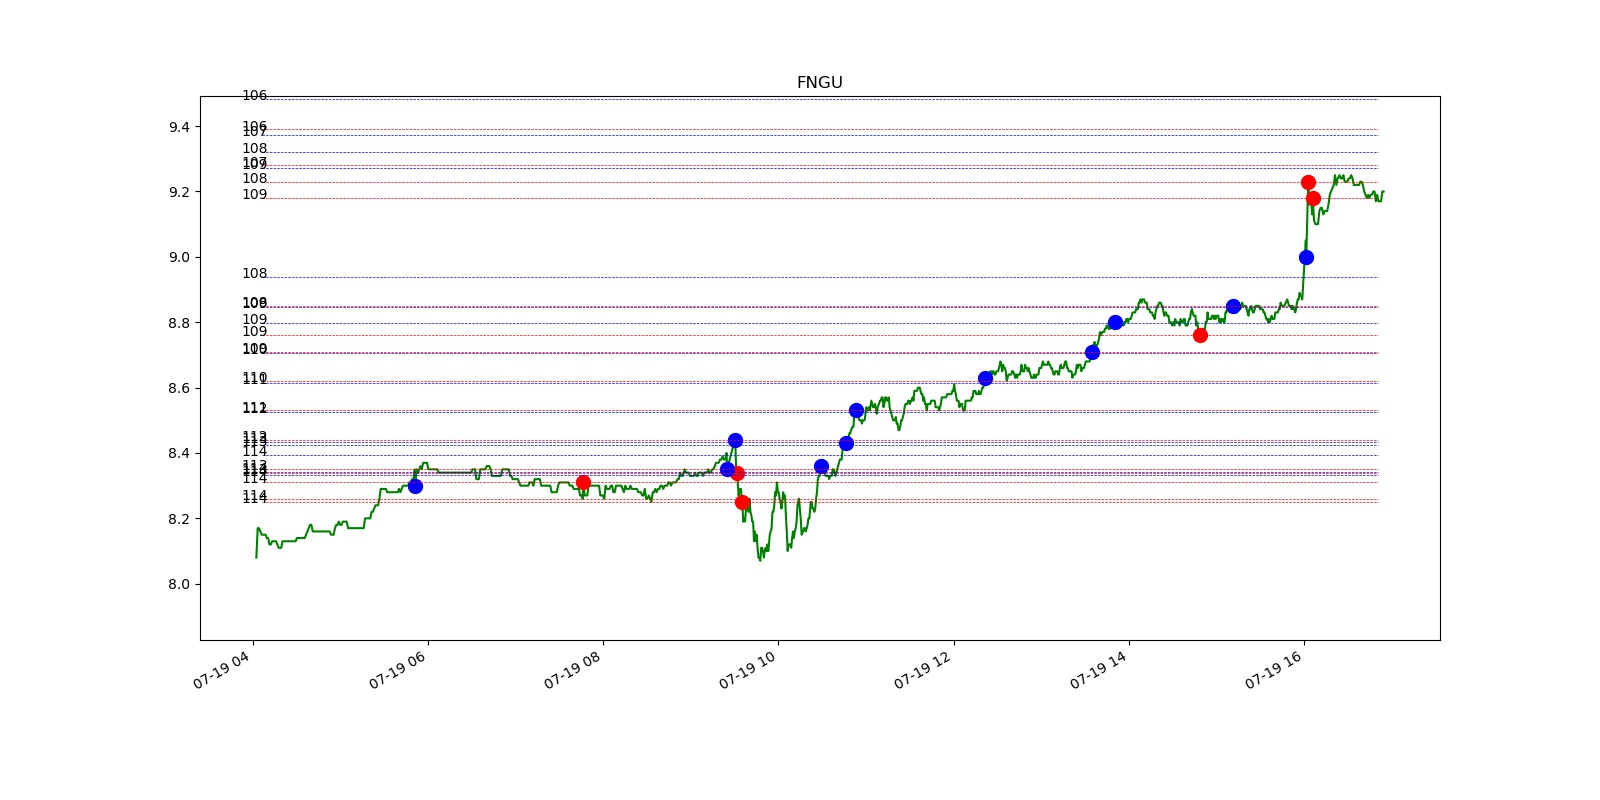Click the 07-19 12 x-axis label
The height and width of the screenshot is (800, 1600).
pyautogui.click(x=922, y=670)
